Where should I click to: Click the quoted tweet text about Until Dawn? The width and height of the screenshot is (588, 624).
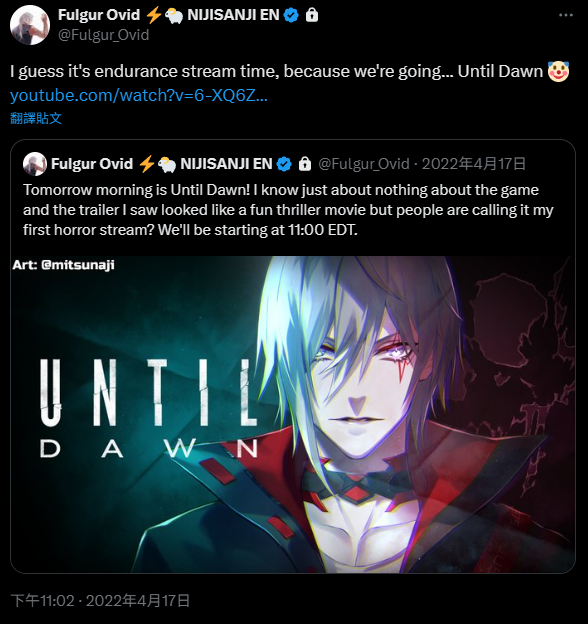[x=288, y=210]
